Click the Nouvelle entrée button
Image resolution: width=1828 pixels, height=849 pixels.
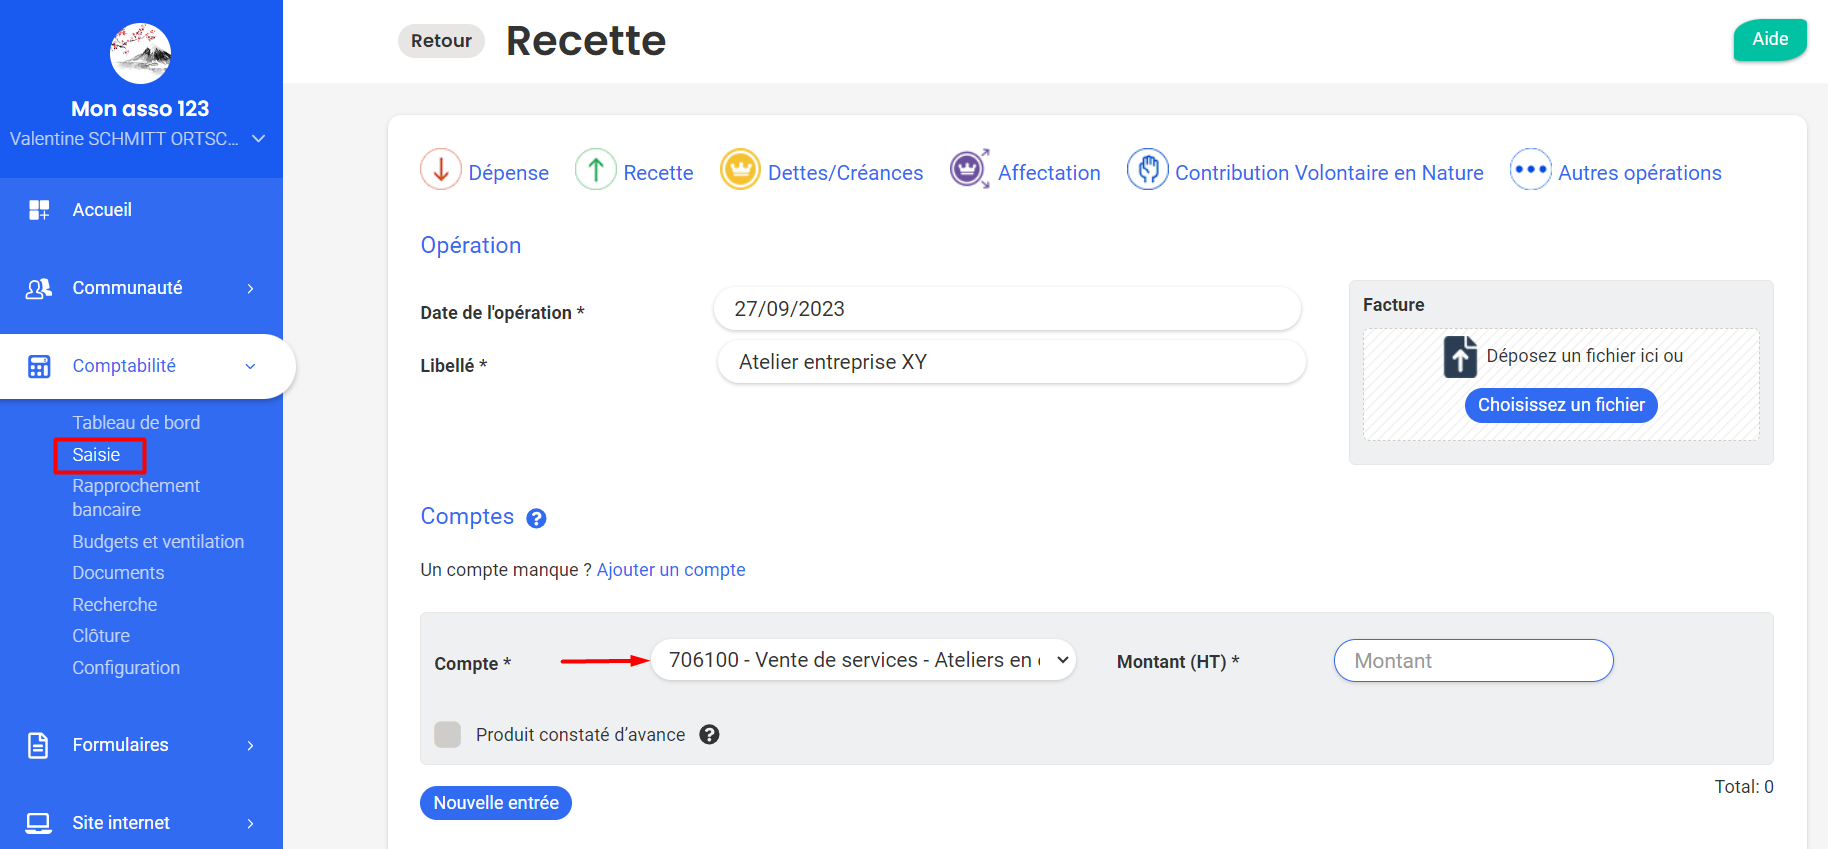(496, 803)
